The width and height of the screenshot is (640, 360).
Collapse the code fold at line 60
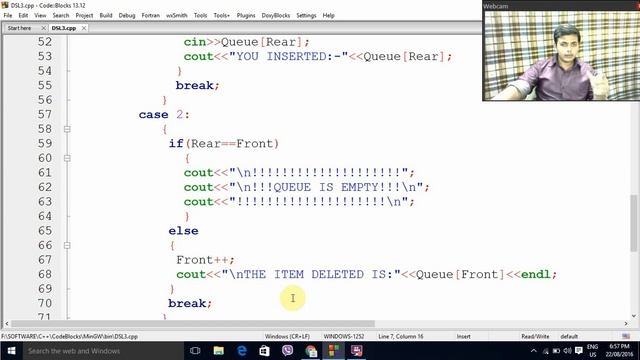67,158
